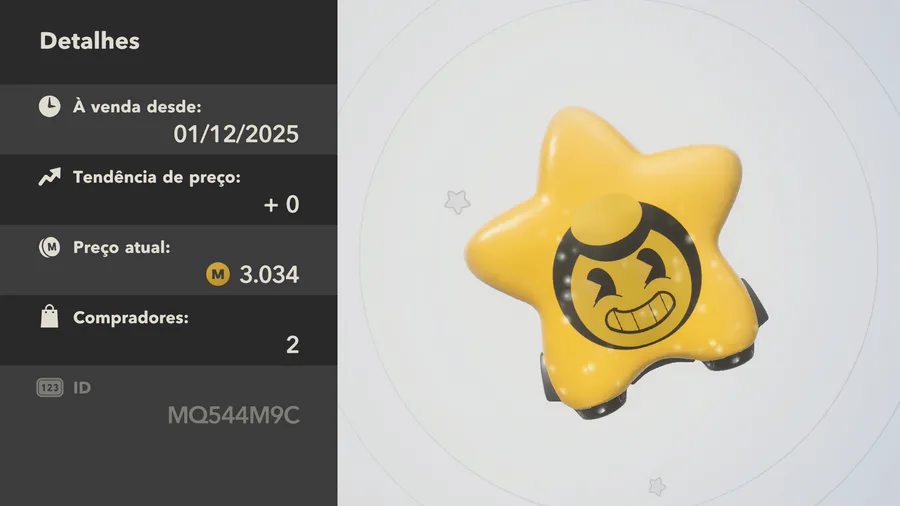Click the sale date 01/12/2025
The width and height of the screenshot is (900, 506).
236,134
